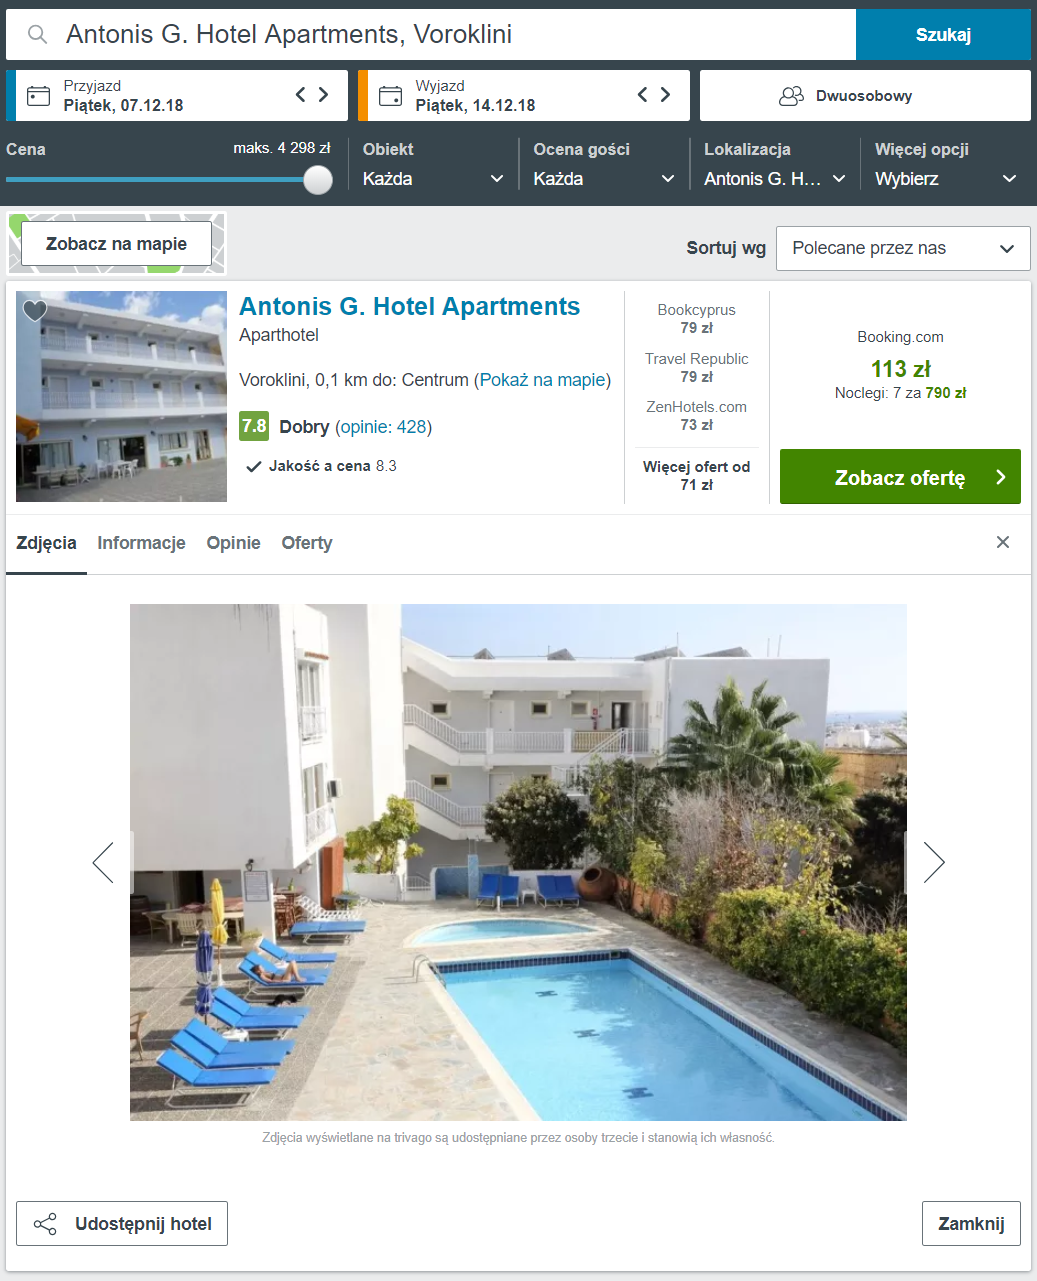The height and width of the screenshot is (1281, 1037).
Task: Switch to the Opinie tab
Action: pos(233,543)
